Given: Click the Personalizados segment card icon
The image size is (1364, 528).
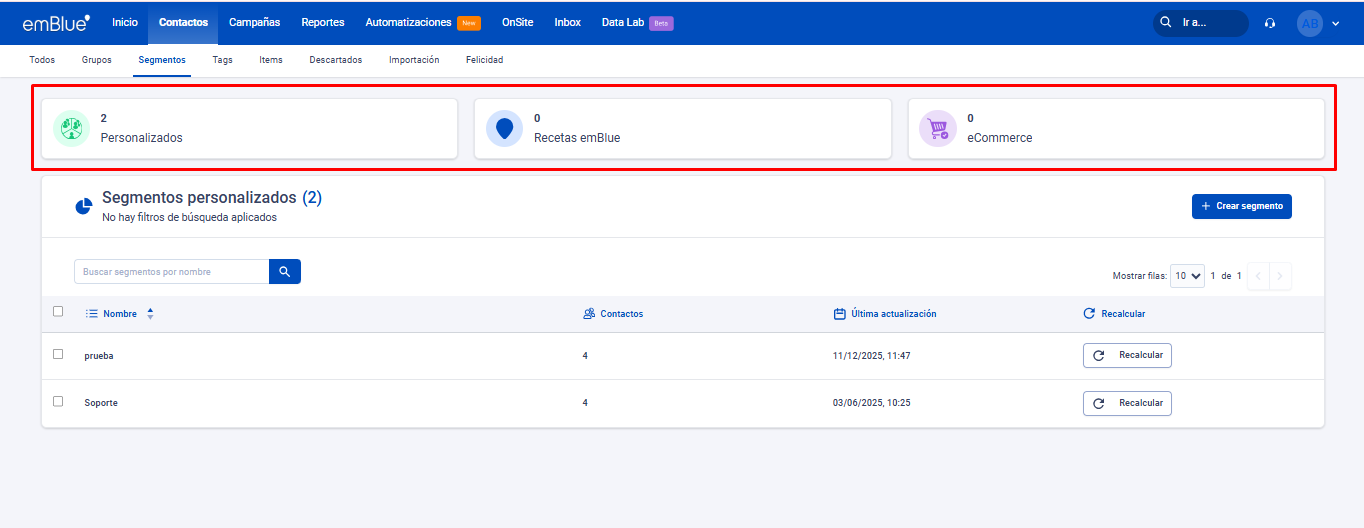Looking at the screenshot, I should tap(72, 129).
